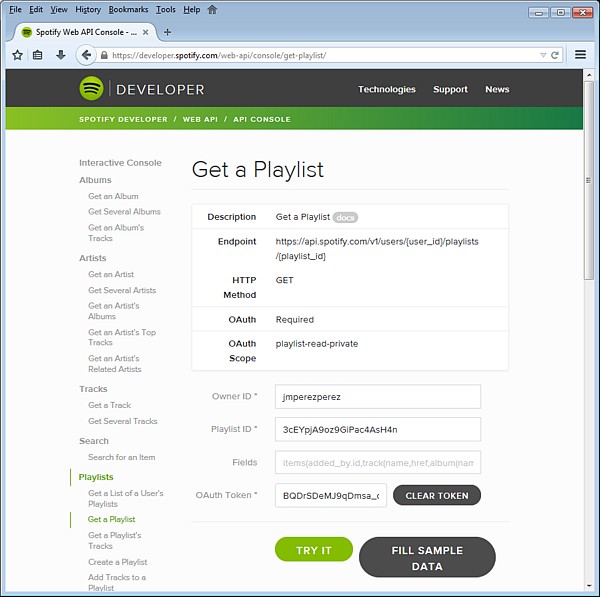Click the bookmark star icon
The image size is (600, 597).
click(x=18, y=55)
